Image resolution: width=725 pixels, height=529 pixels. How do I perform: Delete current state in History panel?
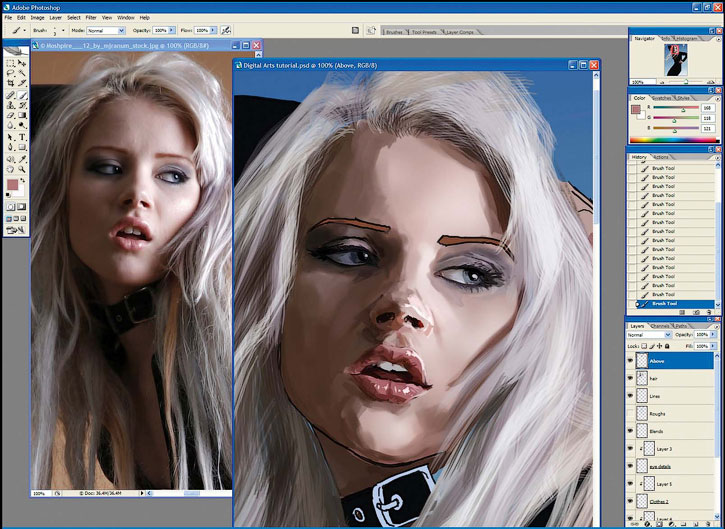click(x=709, y=313)
